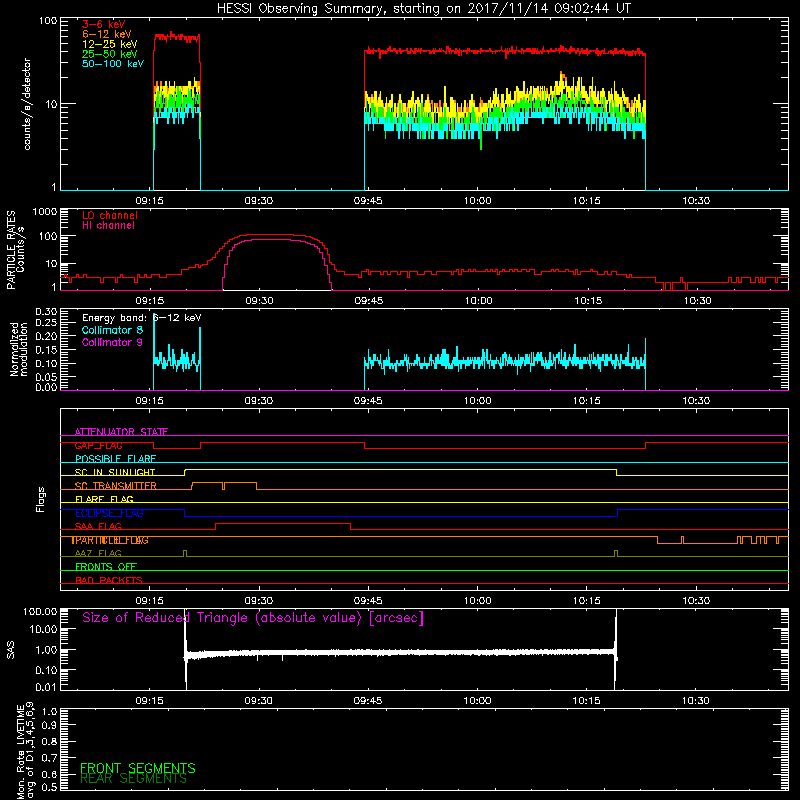This screenshot has height=800, width=800.
Task: Click the 1000 tick label on particle rates axis
Action: click(x=44, y=212)
